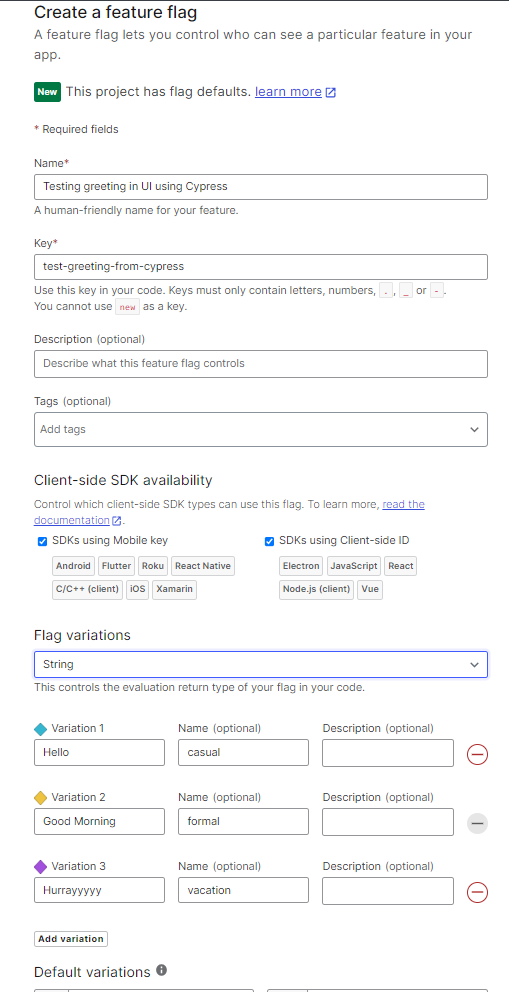Click the Flag variations heading
The height and width of the screenshot is (992, 509).
click(x=82, y=635)
